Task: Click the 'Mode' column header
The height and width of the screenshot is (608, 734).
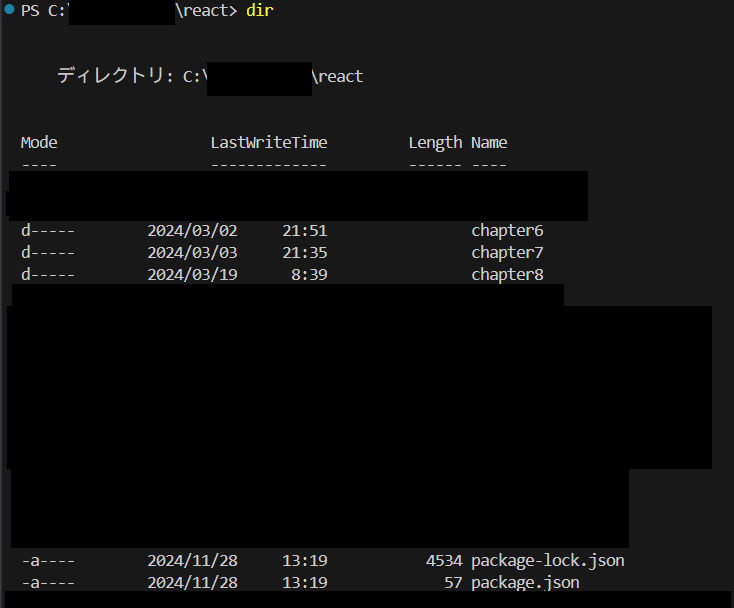Action: pyautogui.click(x=39, y=142)
